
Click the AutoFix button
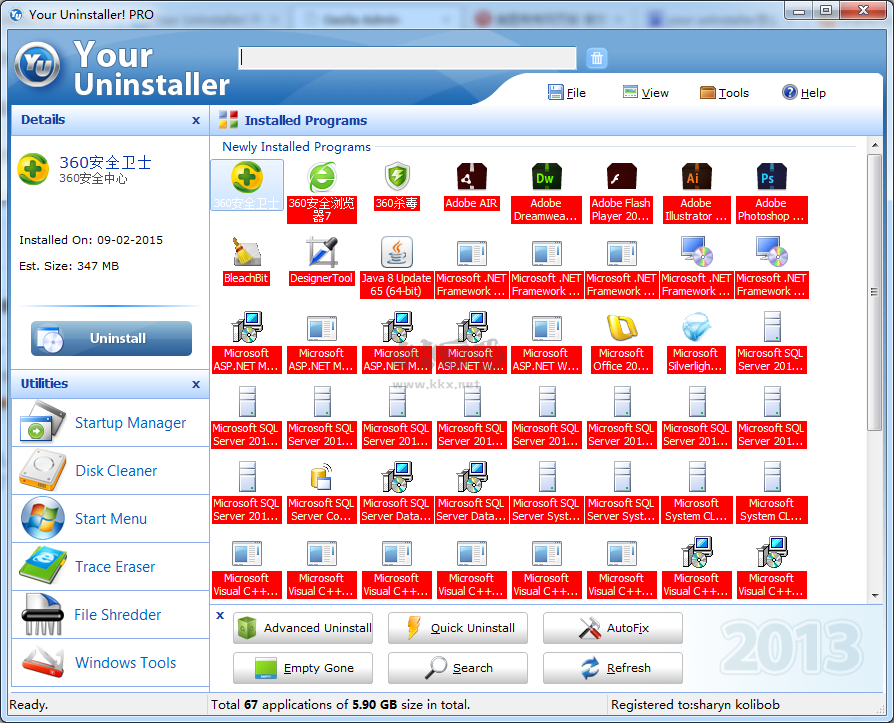tap(612, 628)
